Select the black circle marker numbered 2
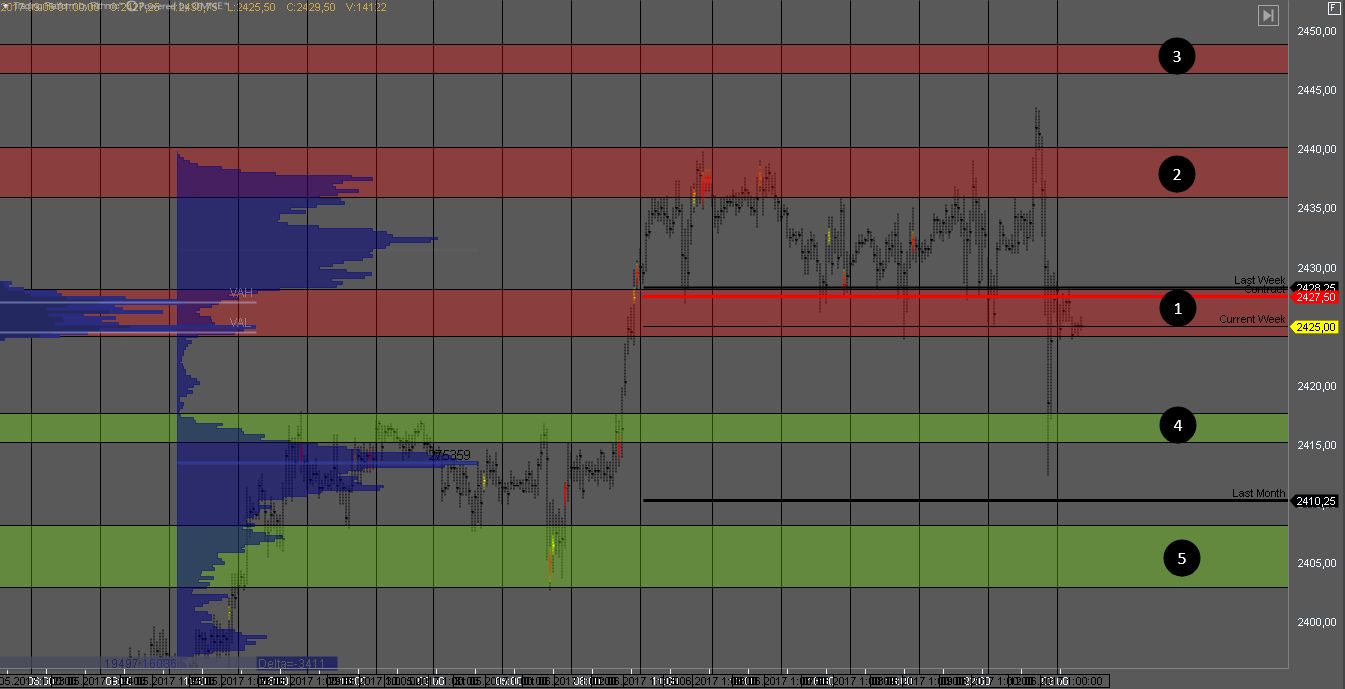Screen dimensions: 1345x689 tap(1177, 175)
